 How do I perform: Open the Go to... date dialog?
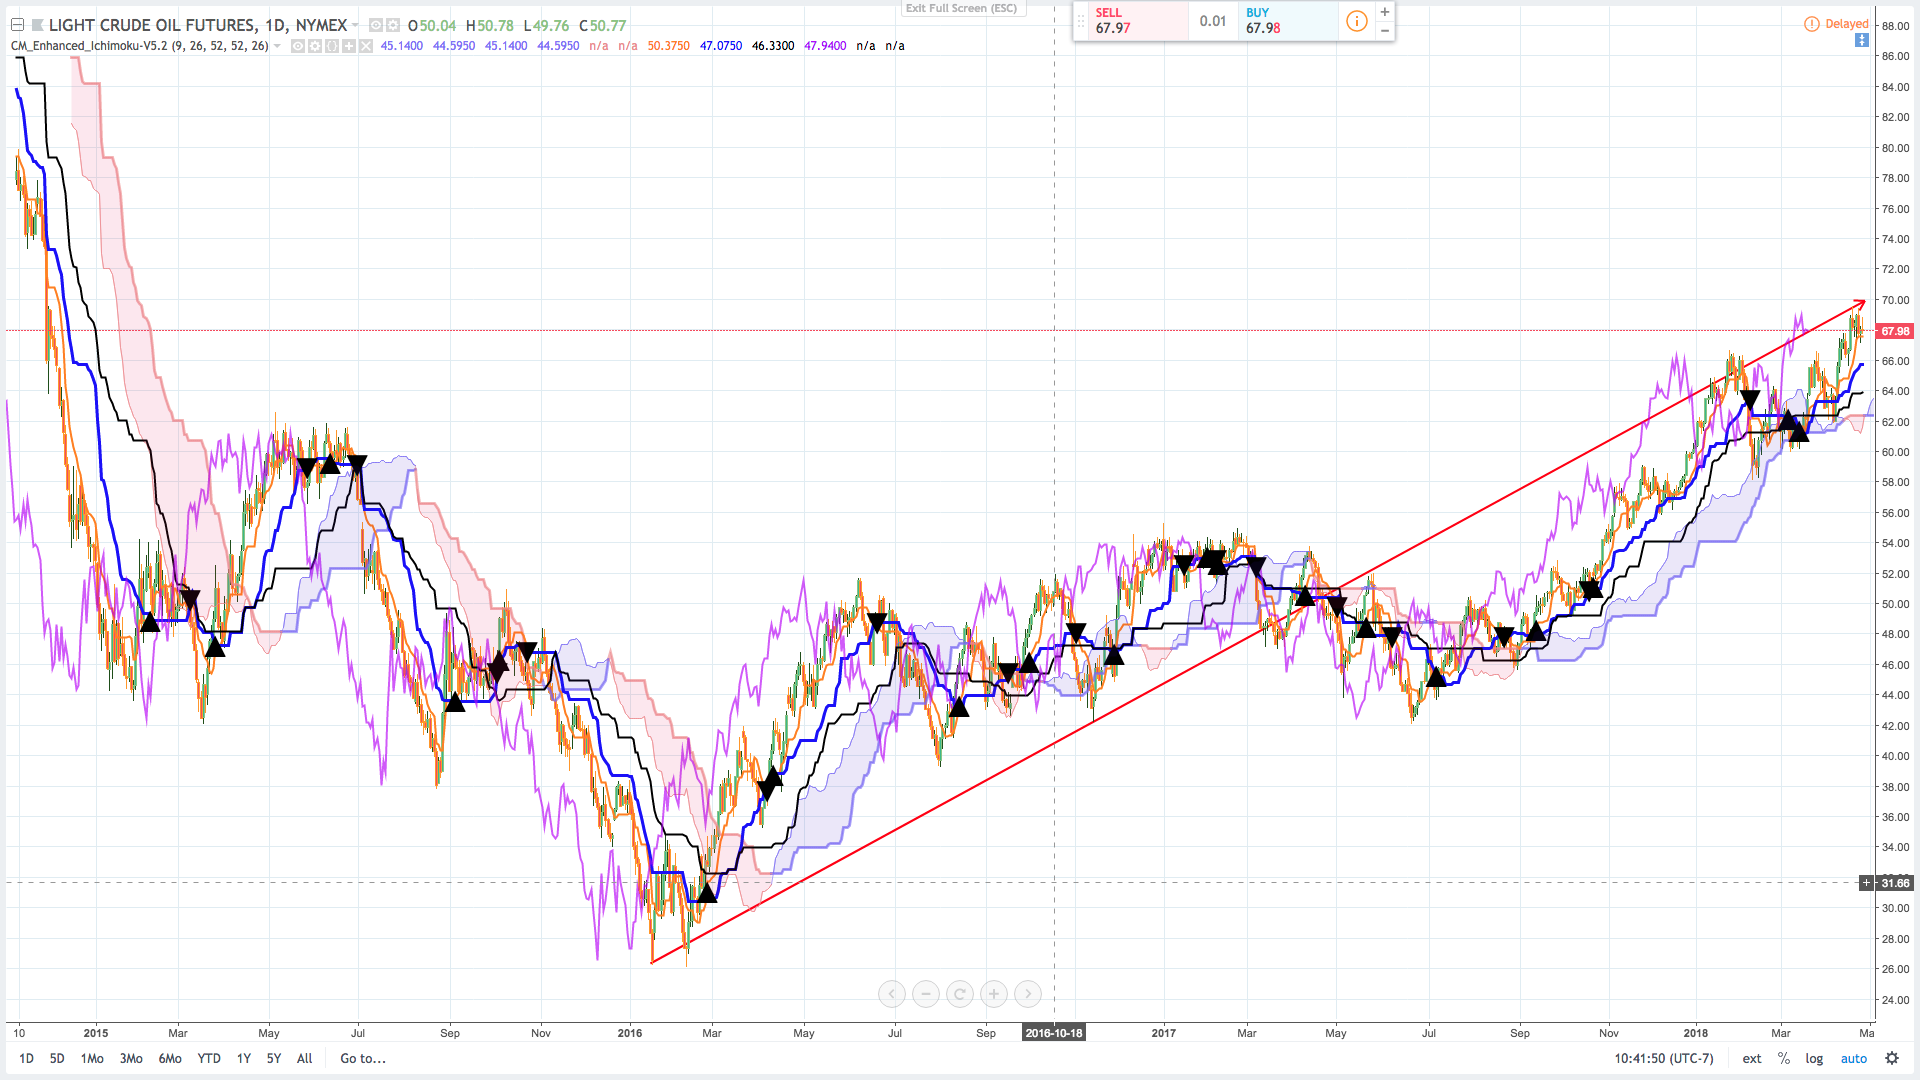[363, 1058]
